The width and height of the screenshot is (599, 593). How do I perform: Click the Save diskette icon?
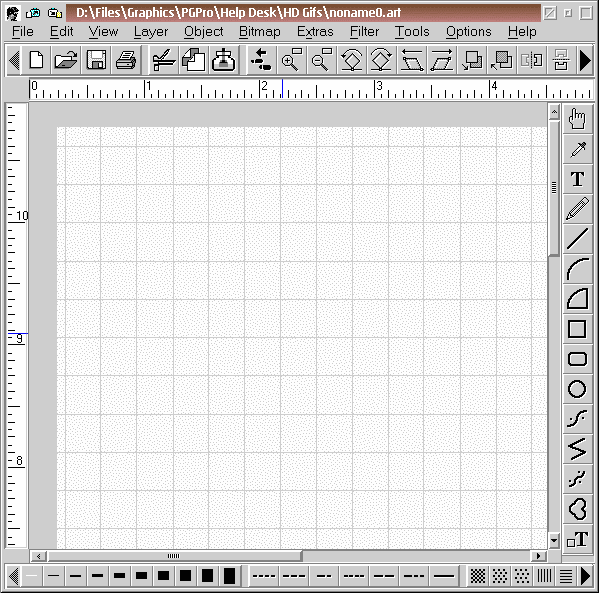click(96, 60)
